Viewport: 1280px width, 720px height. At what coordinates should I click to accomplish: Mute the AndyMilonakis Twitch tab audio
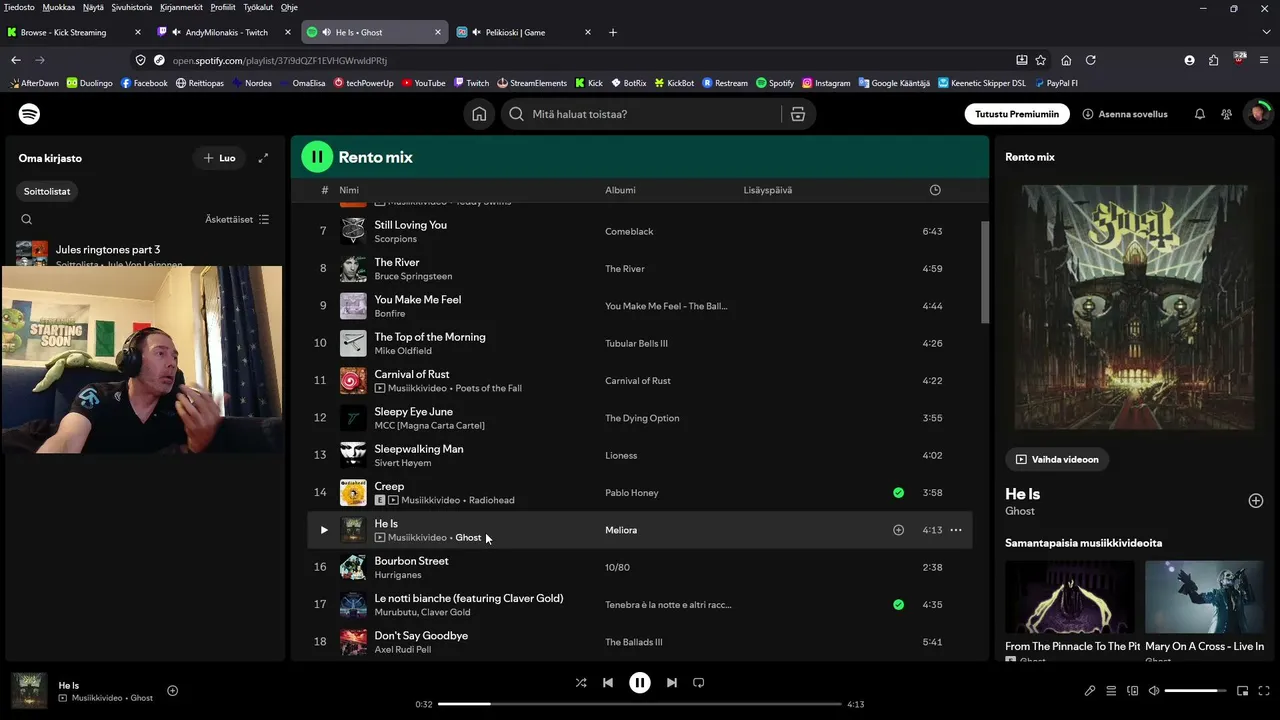click(x=177, y=32)
